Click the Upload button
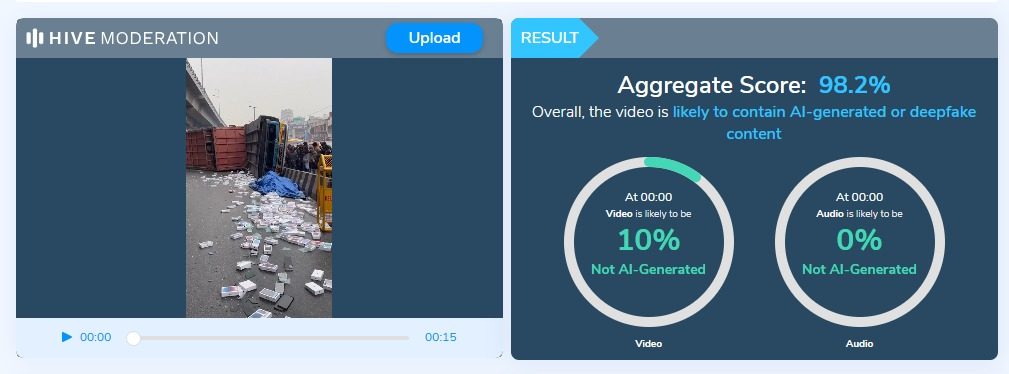This screenshot has height=374, width=1009. click(434, 38)
